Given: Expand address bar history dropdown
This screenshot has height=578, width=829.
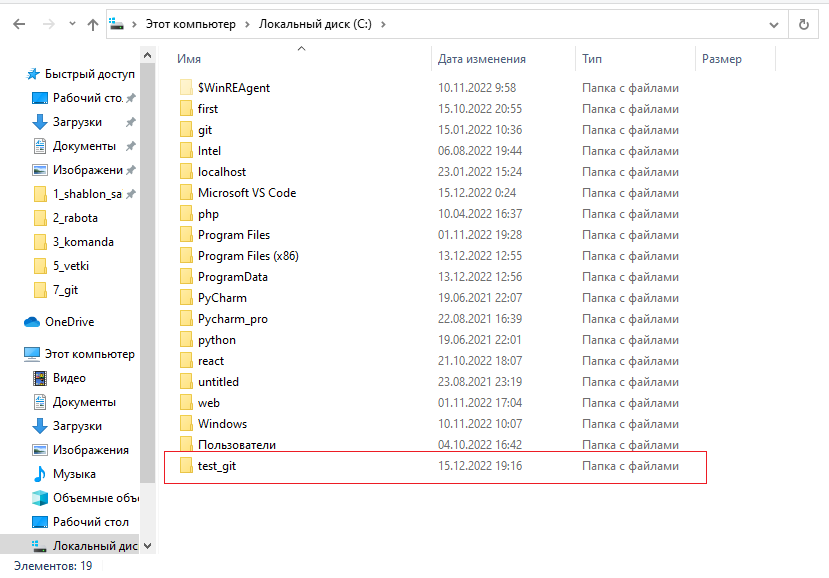Looking at the screenshot, I should pos(773,24).
